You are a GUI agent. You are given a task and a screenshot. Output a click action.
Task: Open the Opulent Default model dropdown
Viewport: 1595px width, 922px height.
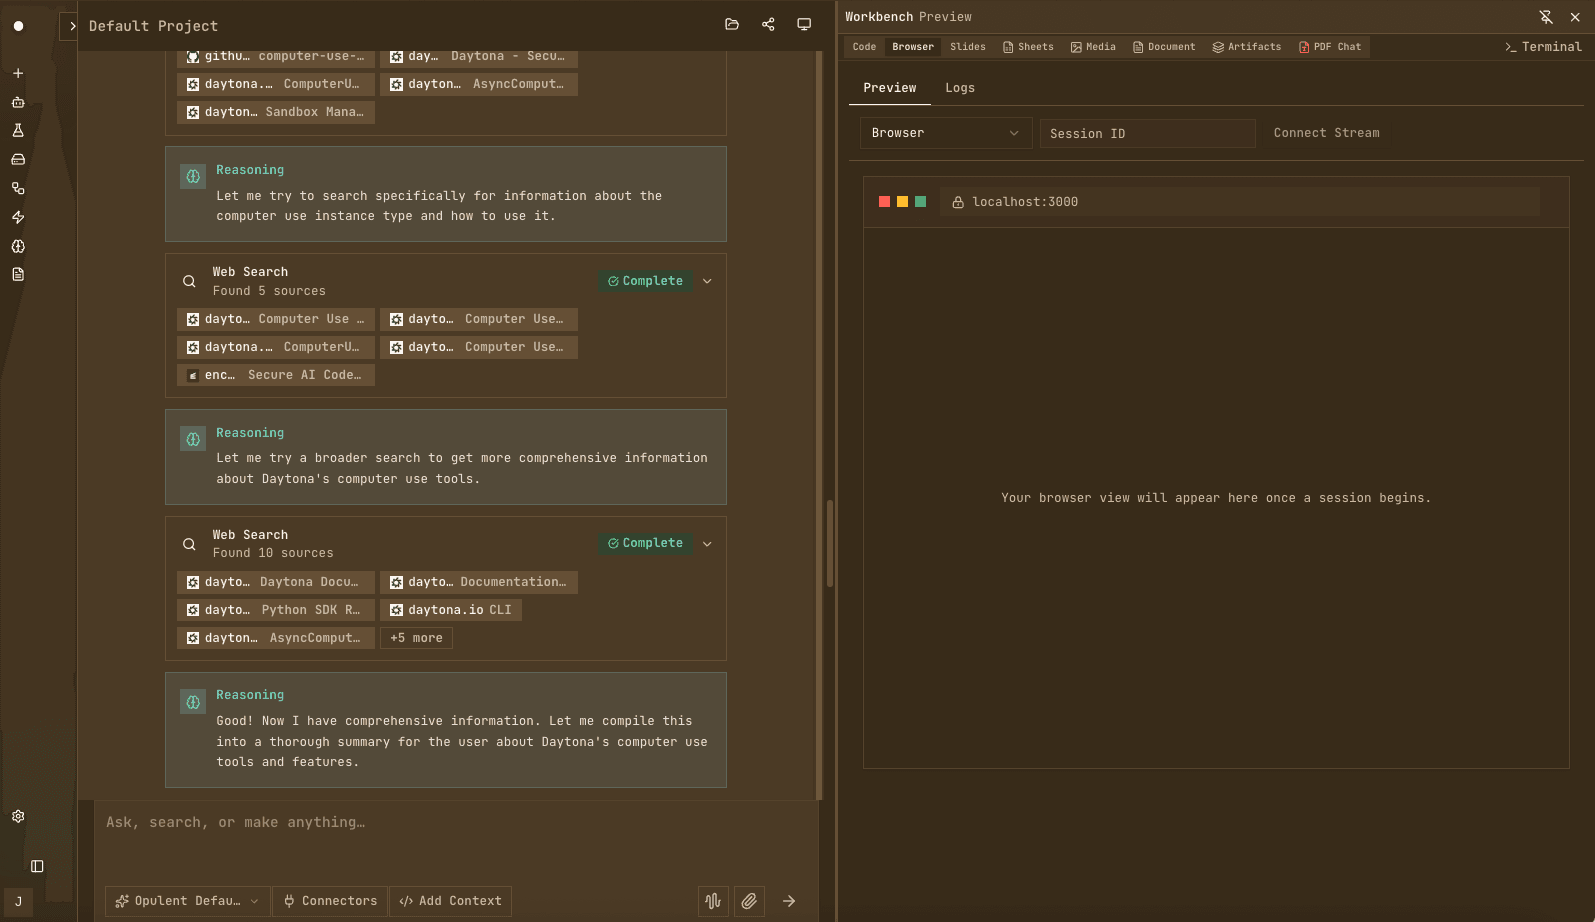click(x=188, y=901)
